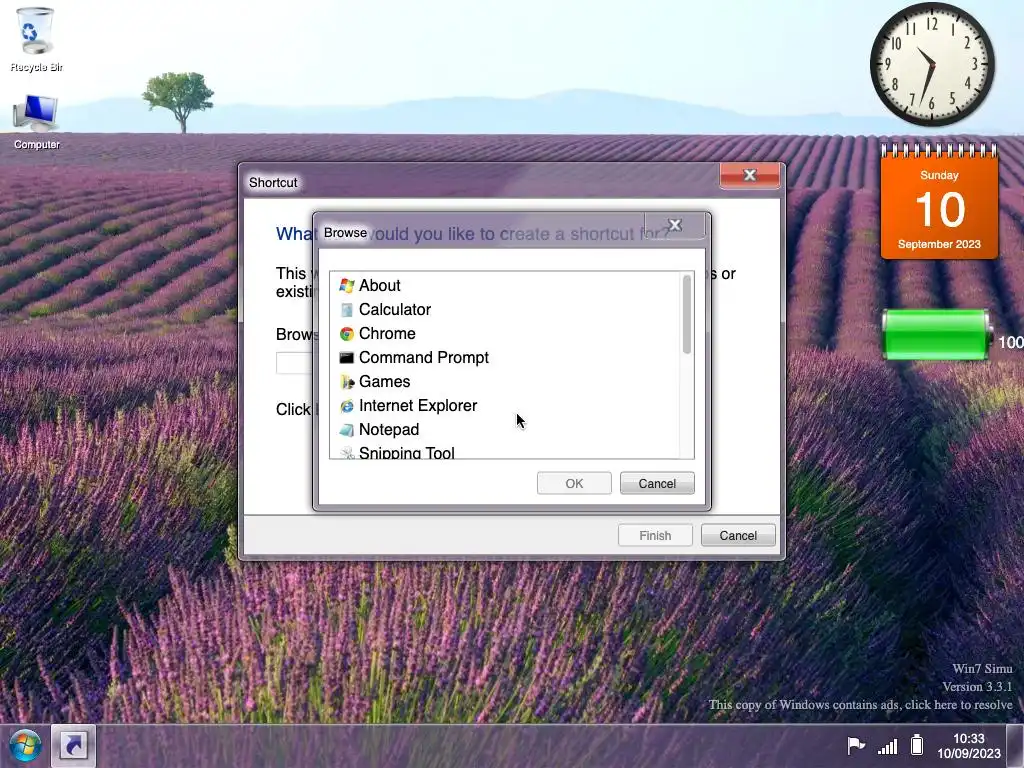Close the Browse dialog
This screenshot has width=1024, height=768.
[675, 225]
